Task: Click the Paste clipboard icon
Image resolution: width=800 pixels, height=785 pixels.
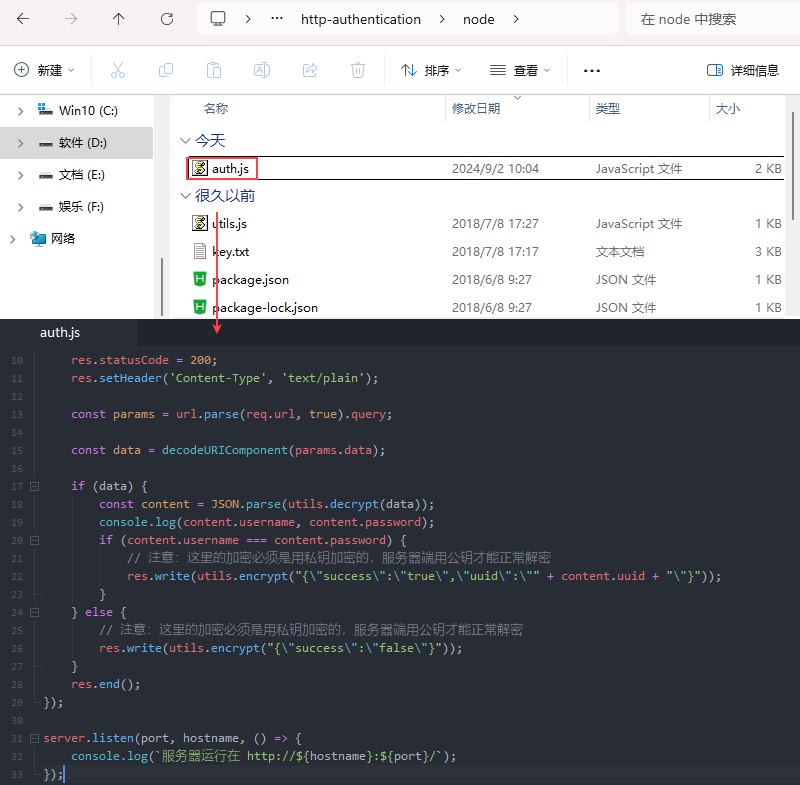Action: tap(214, 70)
